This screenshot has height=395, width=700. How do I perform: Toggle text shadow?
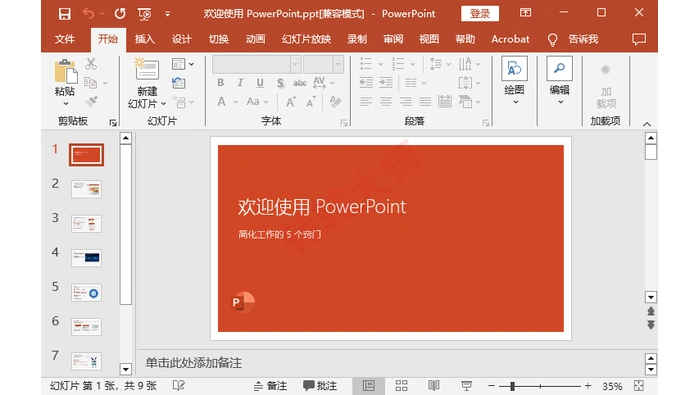280,83
